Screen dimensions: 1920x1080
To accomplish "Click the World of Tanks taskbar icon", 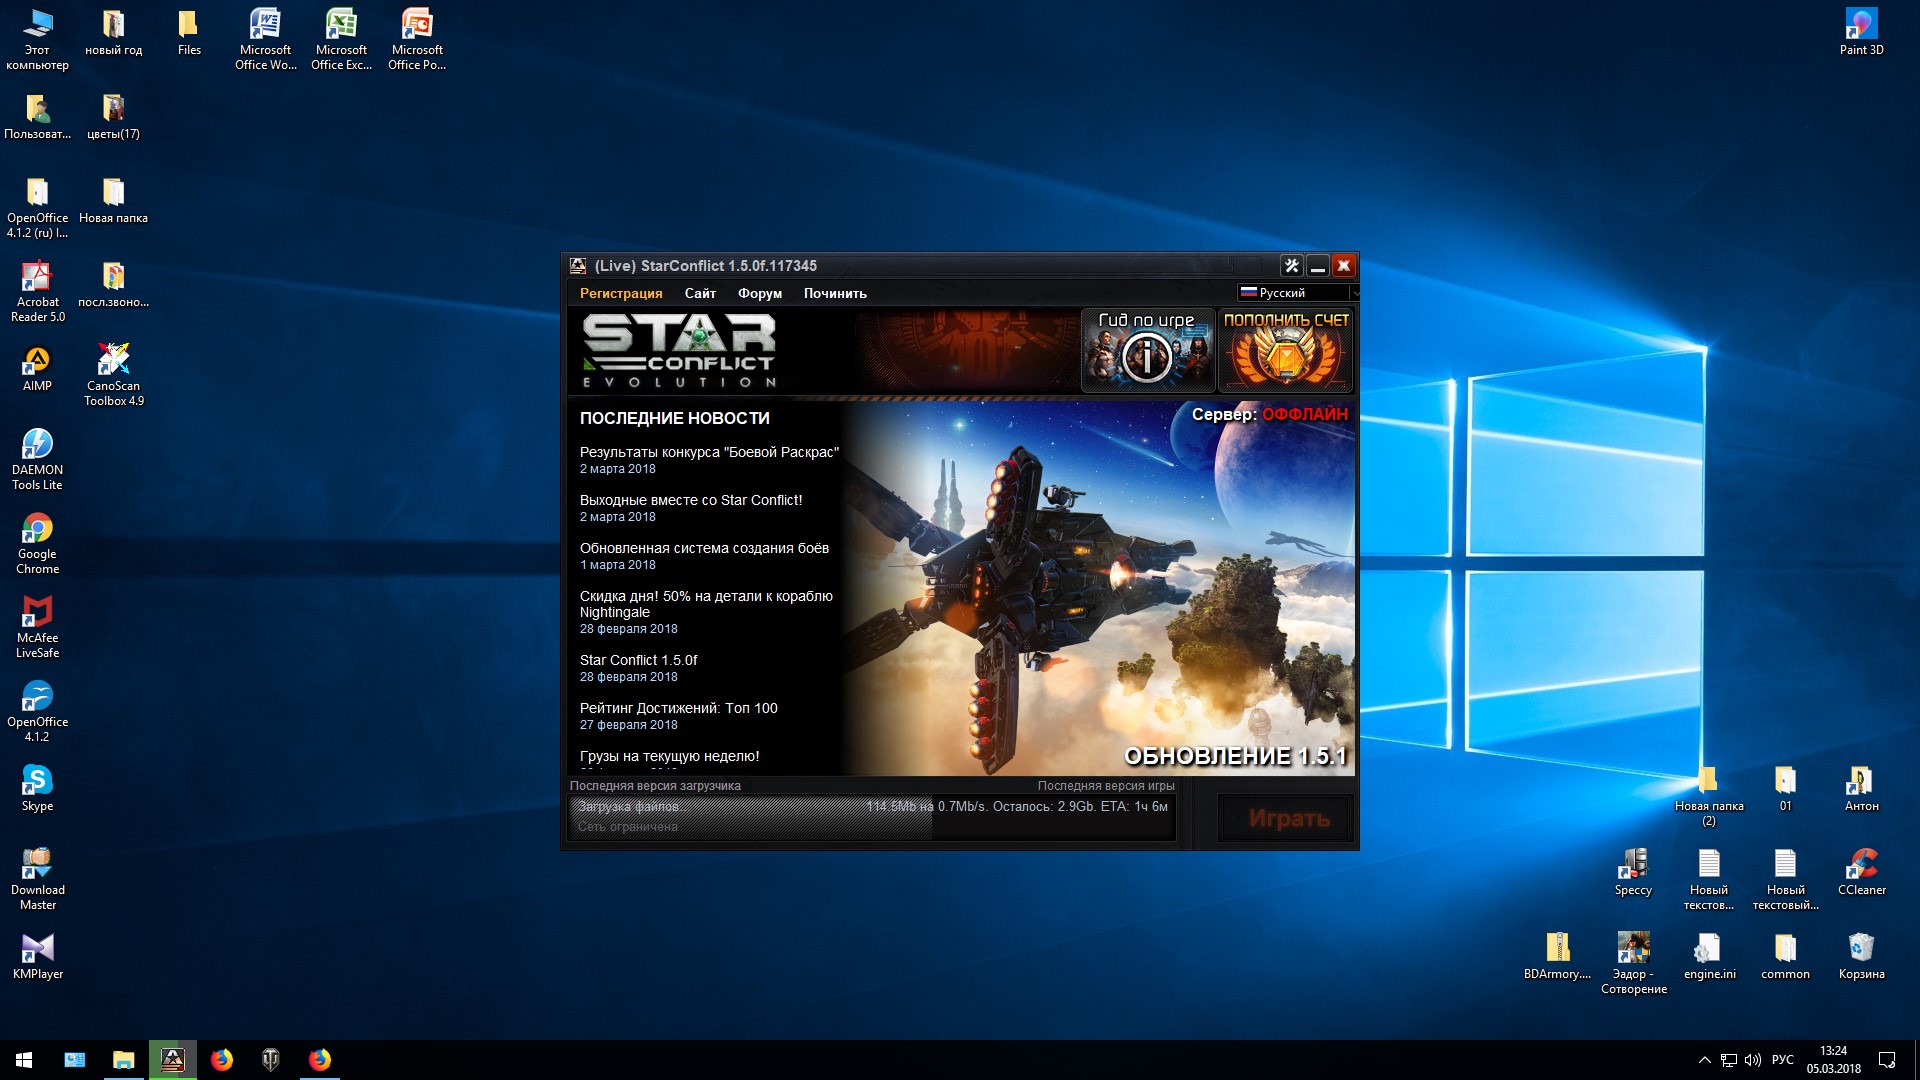I will (270, 1060).
